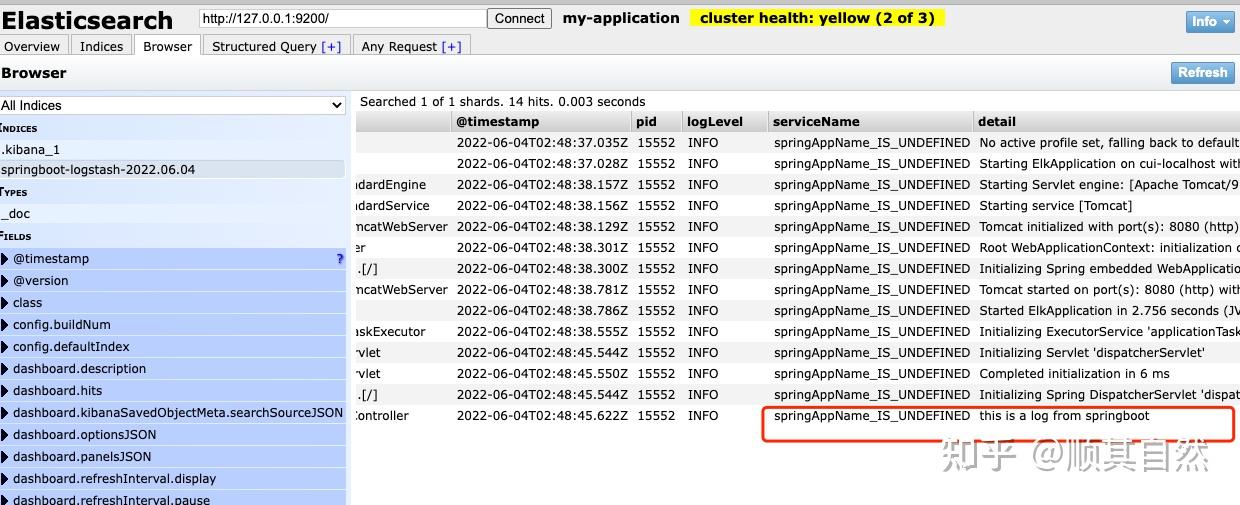Expand the dashboard.hits field
Screen dimensions: 1240x505
pos(173,390)
